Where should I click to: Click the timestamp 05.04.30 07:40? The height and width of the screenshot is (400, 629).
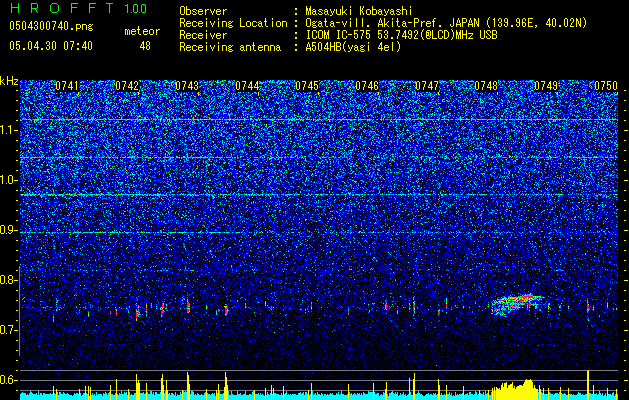coord(51,46)
